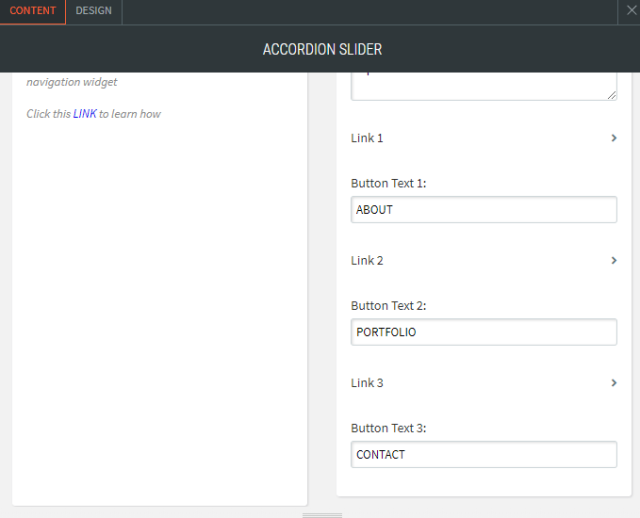Expand the Link 2 section
Screen dimensions: 640x518
[367, 261]
